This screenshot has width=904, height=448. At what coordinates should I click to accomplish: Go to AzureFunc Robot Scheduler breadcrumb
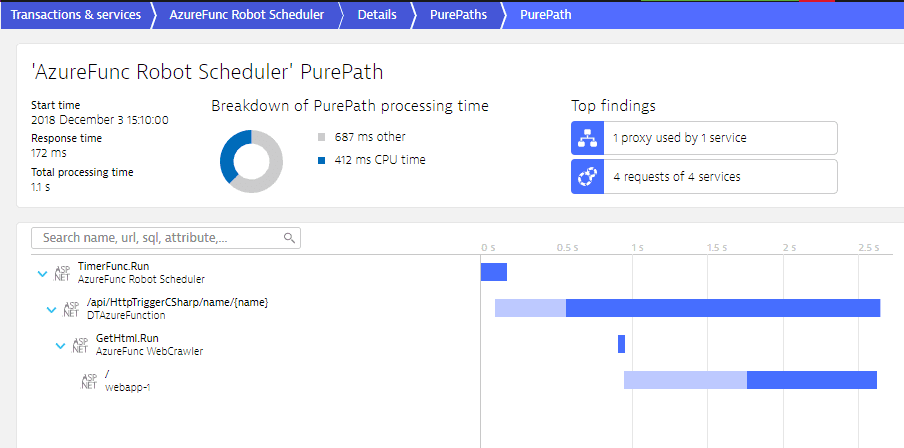pyautogui.click(x=247, y=14)
